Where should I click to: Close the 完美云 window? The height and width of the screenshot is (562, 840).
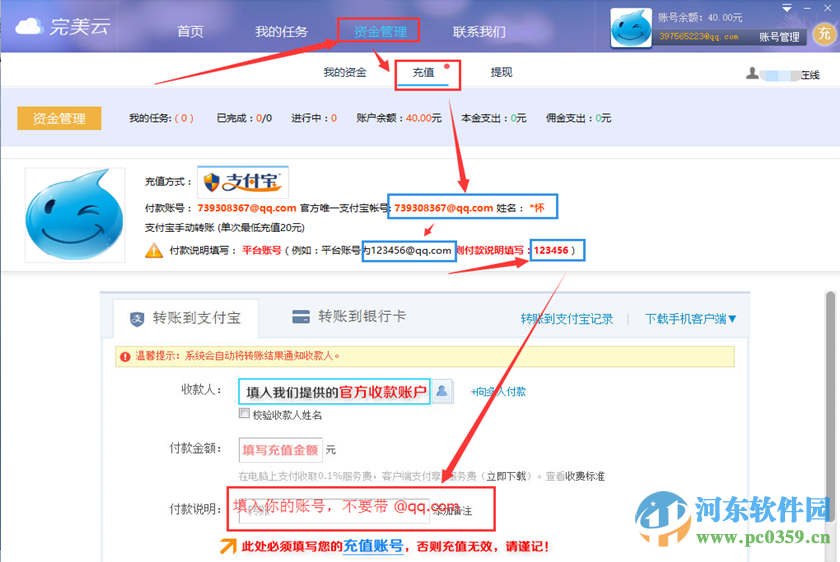(827, 8)
